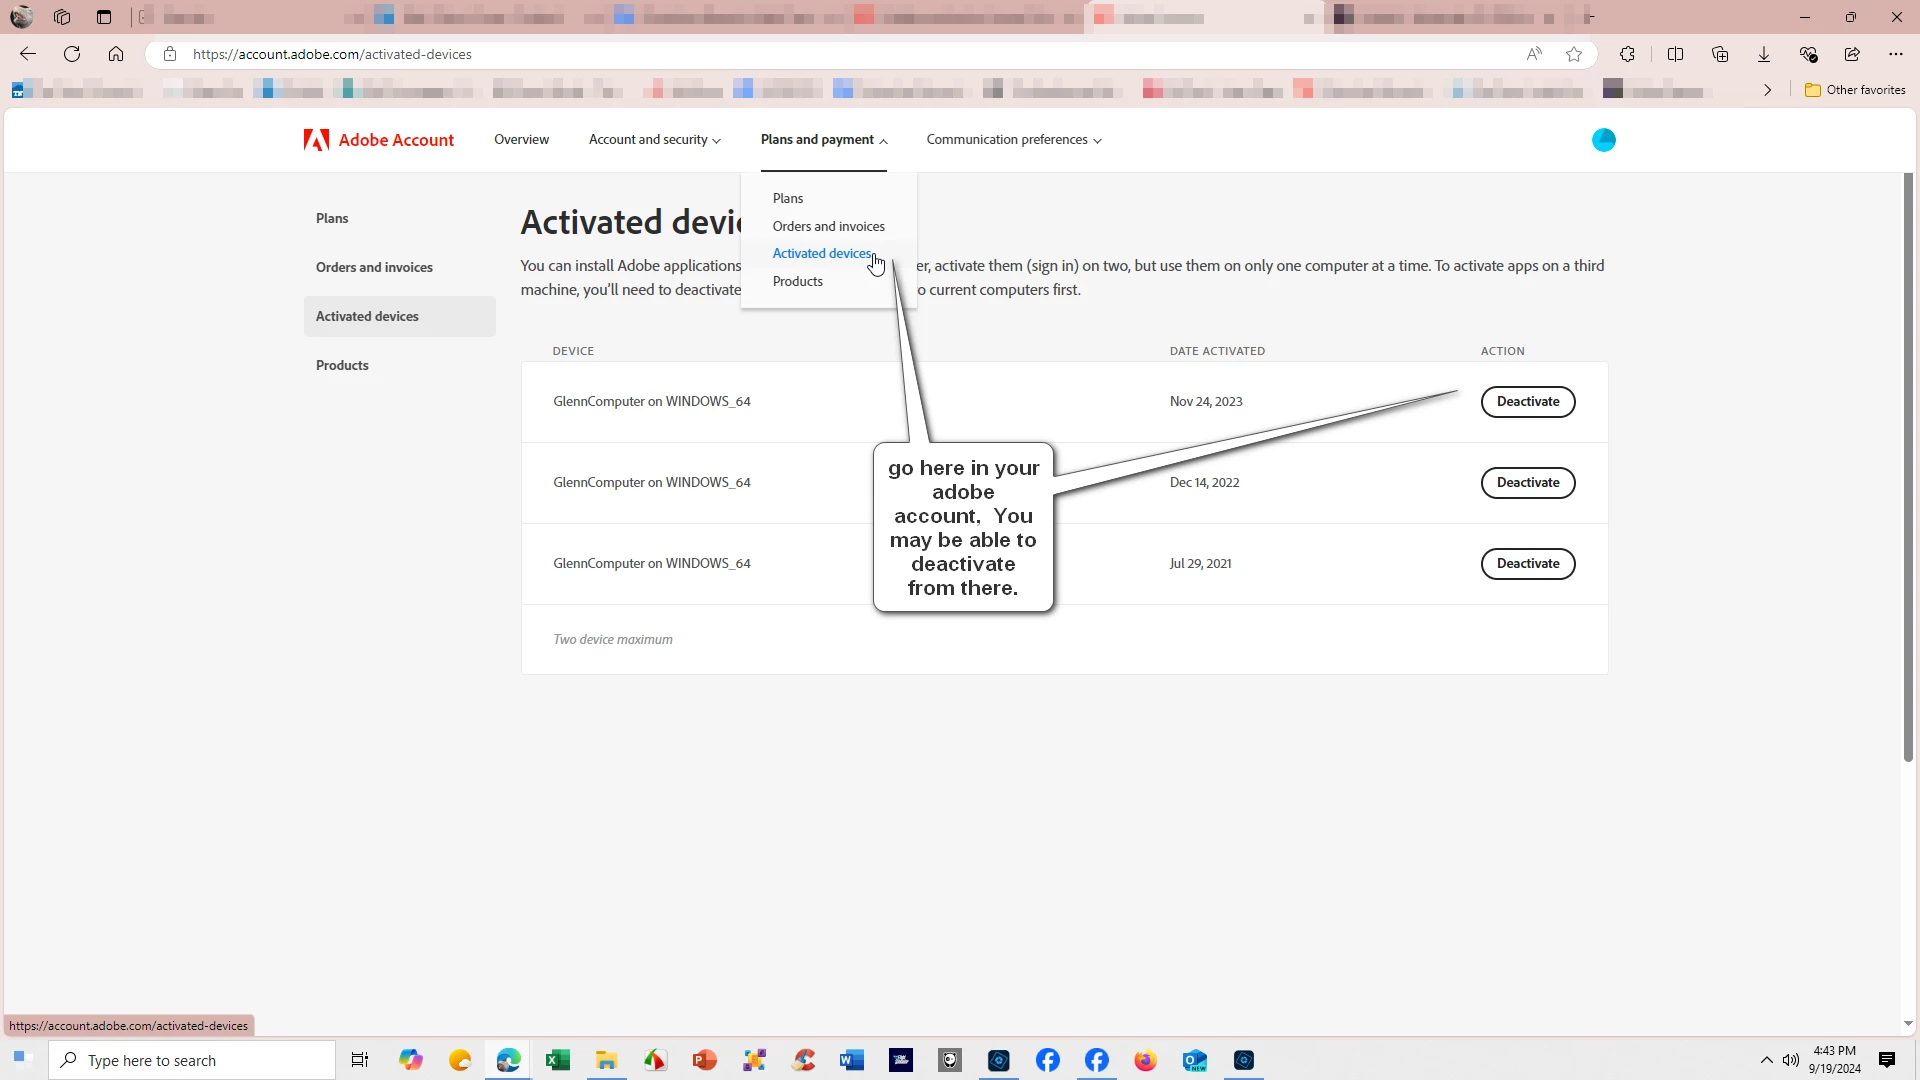This screenshot has height=1080, width=1920.
Task: Expand Account and security dropdown
Action: click(654, 140)
